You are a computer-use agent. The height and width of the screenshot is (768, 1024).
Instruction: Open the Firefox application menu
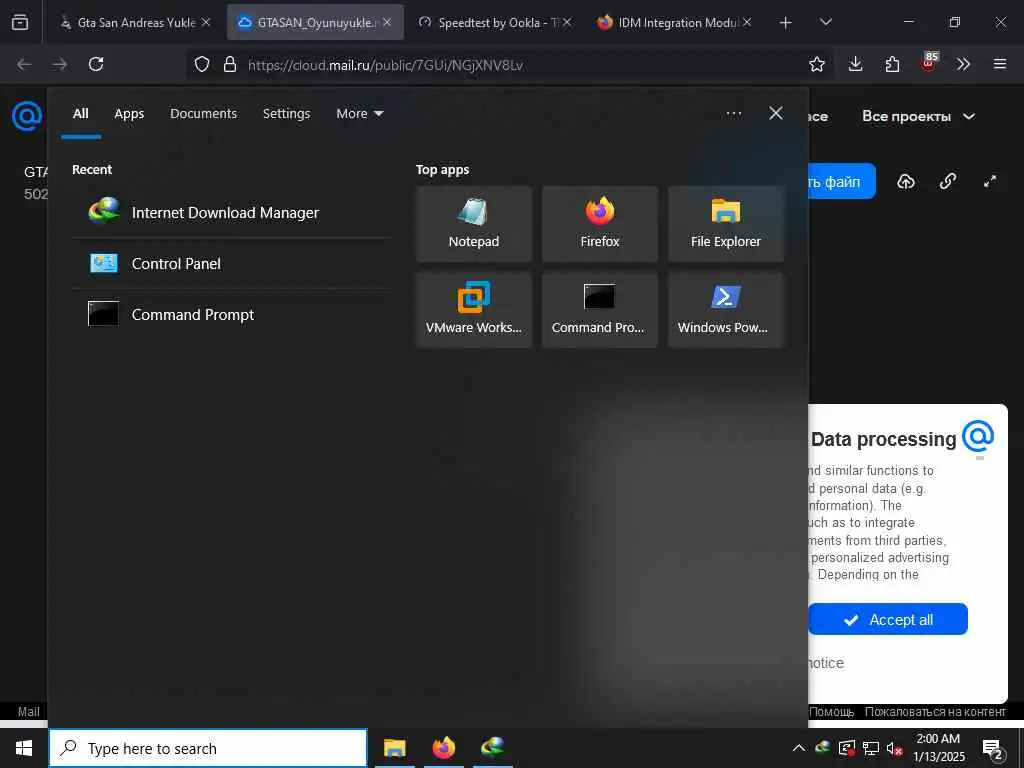pyautogui.click(x=999, y=64)
